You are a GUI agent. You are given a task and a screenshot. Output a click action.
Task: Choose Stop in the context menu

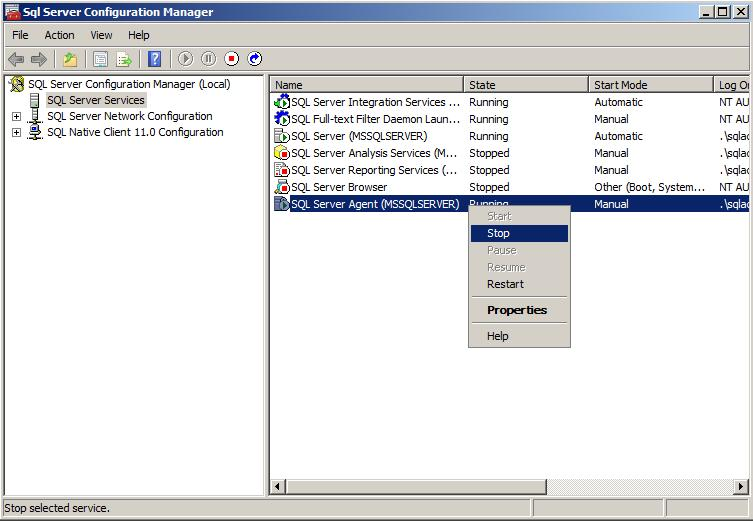click(x=519, y=233)
